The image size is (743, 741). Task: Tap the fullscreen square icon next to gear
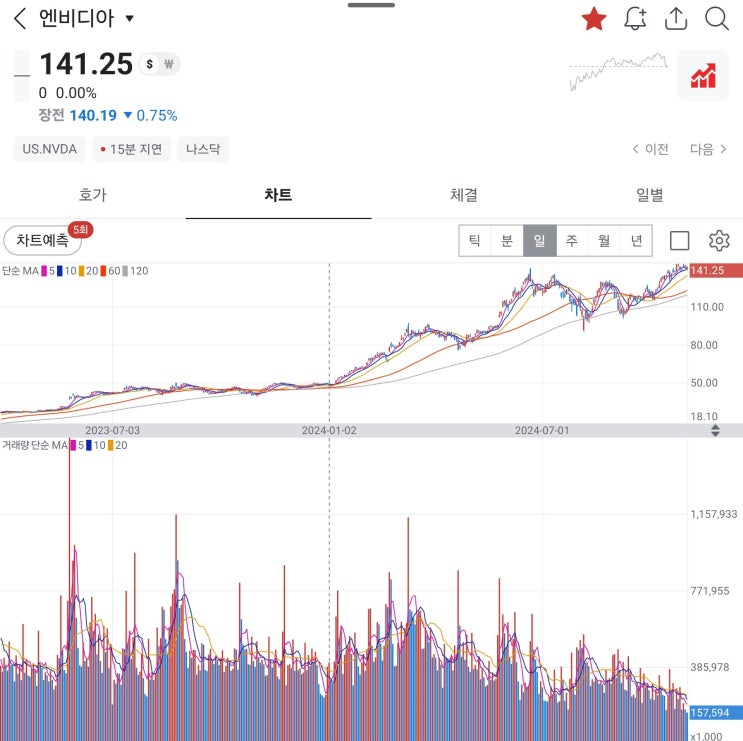[680, 240]
